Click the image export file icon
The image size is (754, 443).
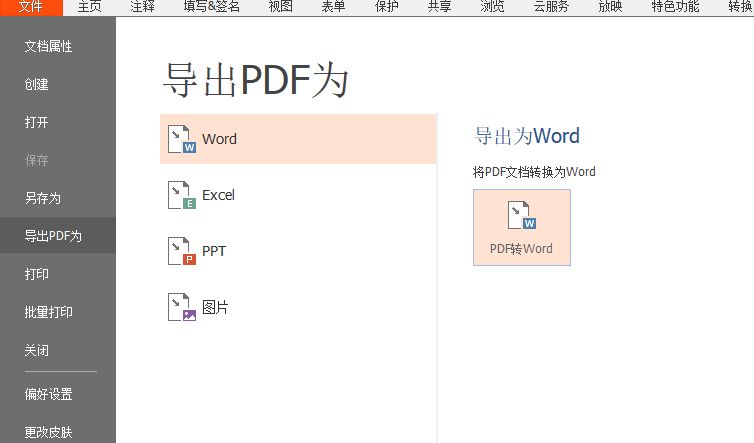pos(182,307)
